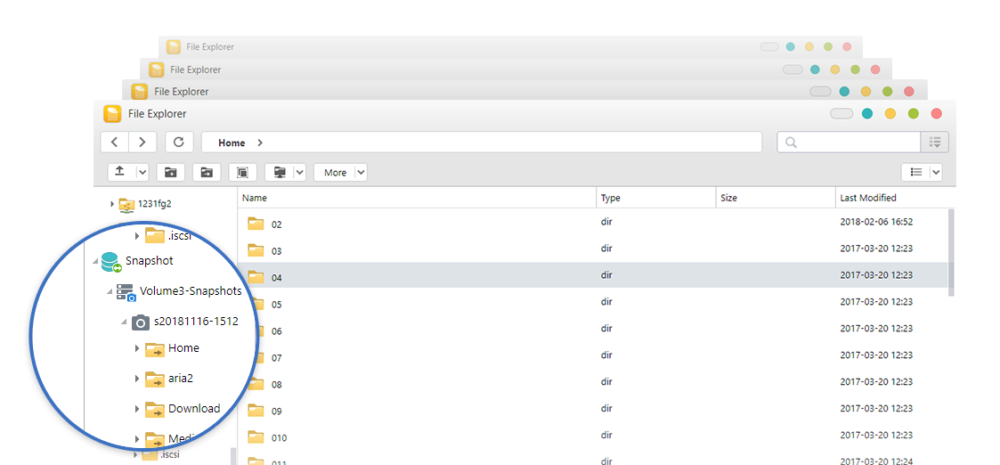Click the Home breadcrumb in the path bar
Viewport: 1000px width, 465px height.
(x=232, y=143)
